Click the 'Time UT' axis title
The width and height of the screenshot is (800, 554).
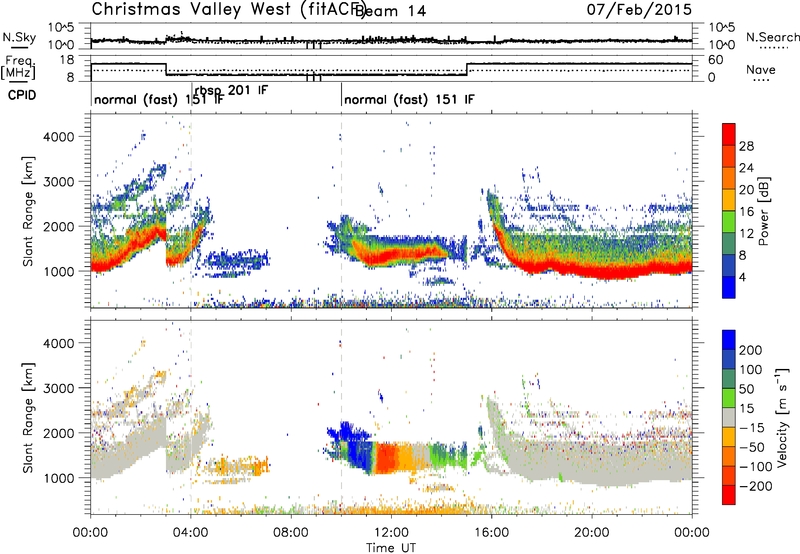(391, 548)
